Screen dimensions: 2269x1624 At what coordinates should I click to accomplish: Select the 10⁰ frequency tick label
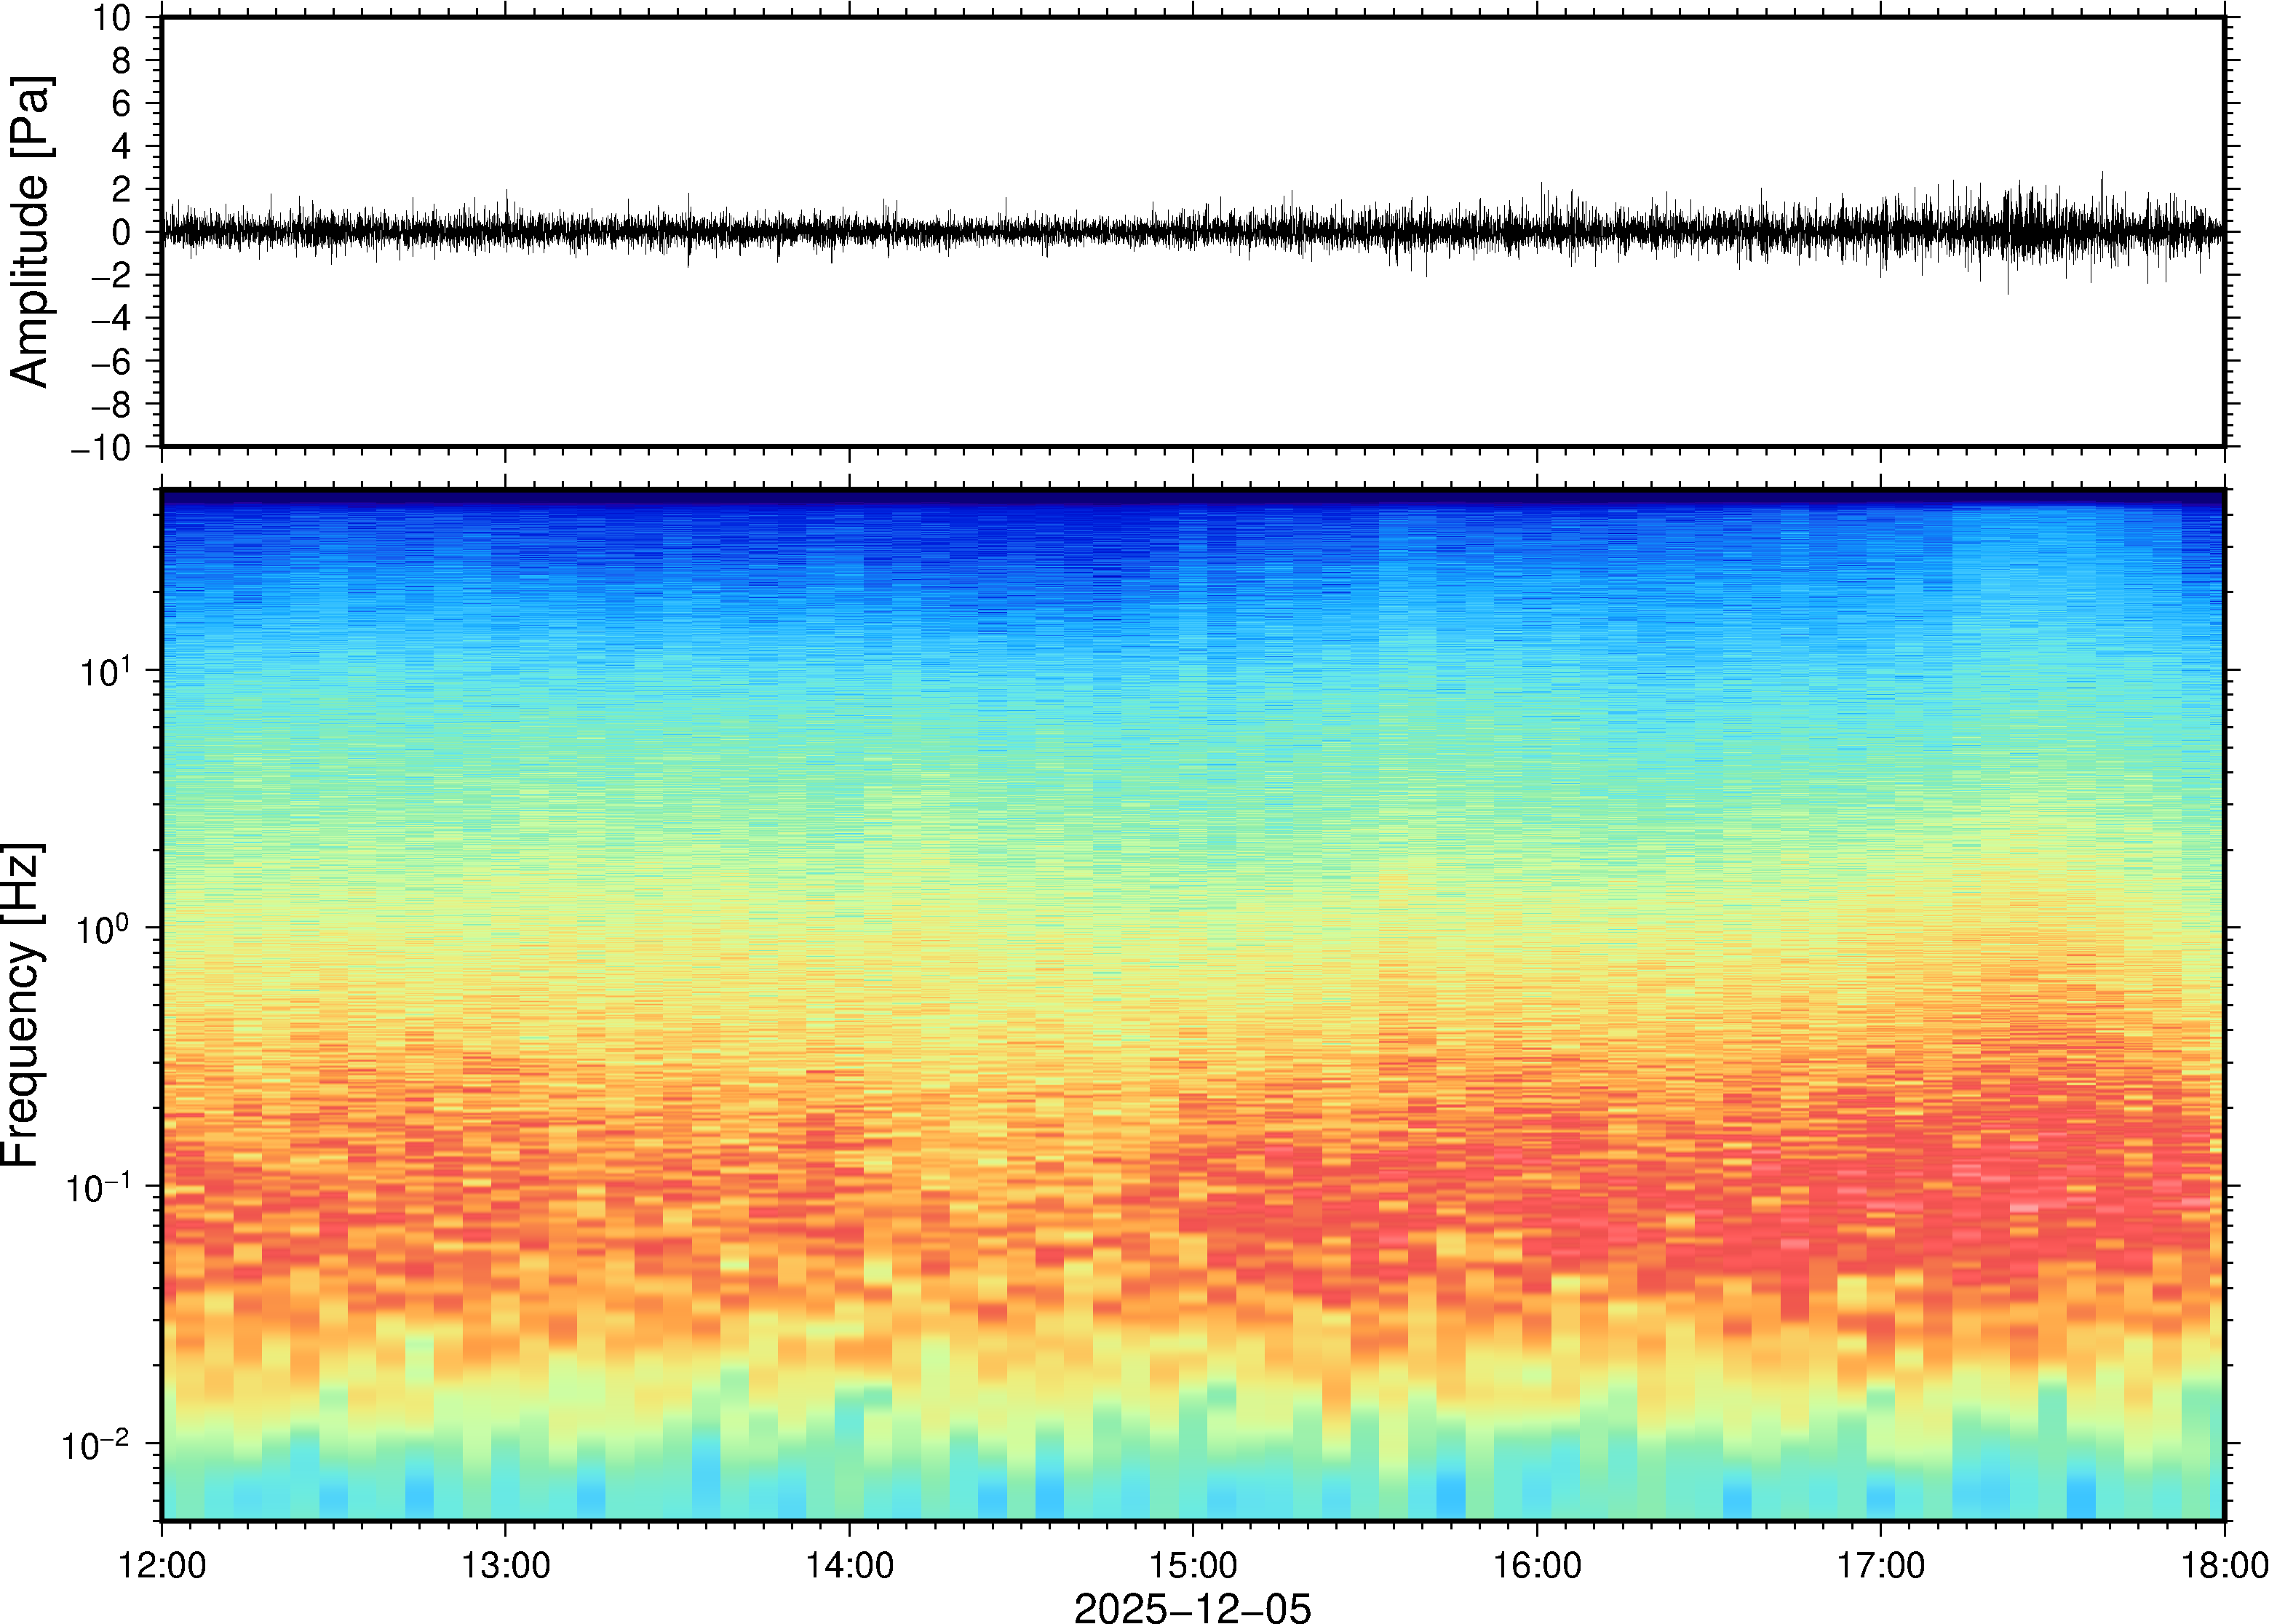[x=105, y=929]
